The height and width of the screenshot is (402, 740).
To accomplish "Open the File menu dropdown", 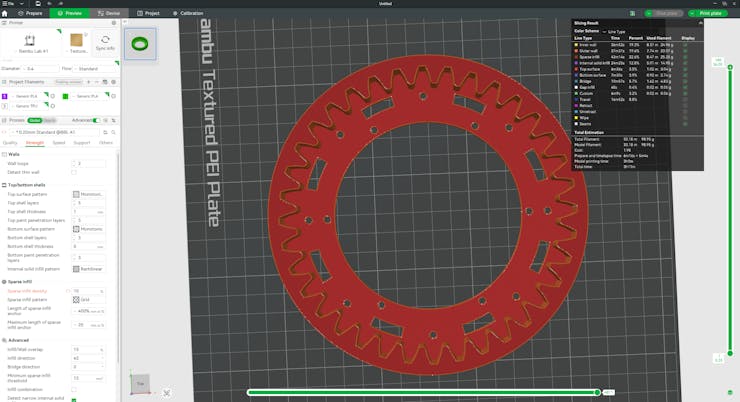I will pyautogui.click(x=12, y=3).
